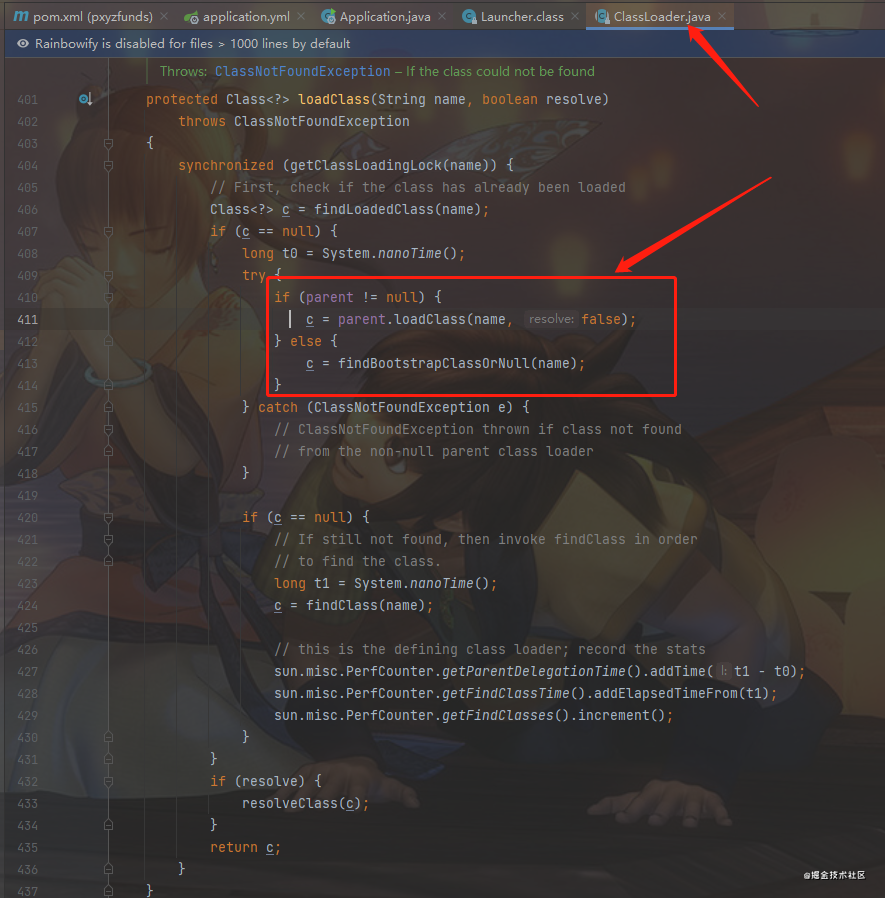Open the Launcher.class tab
The width and height of the screenshot is (885, 898).
[522, 17]
